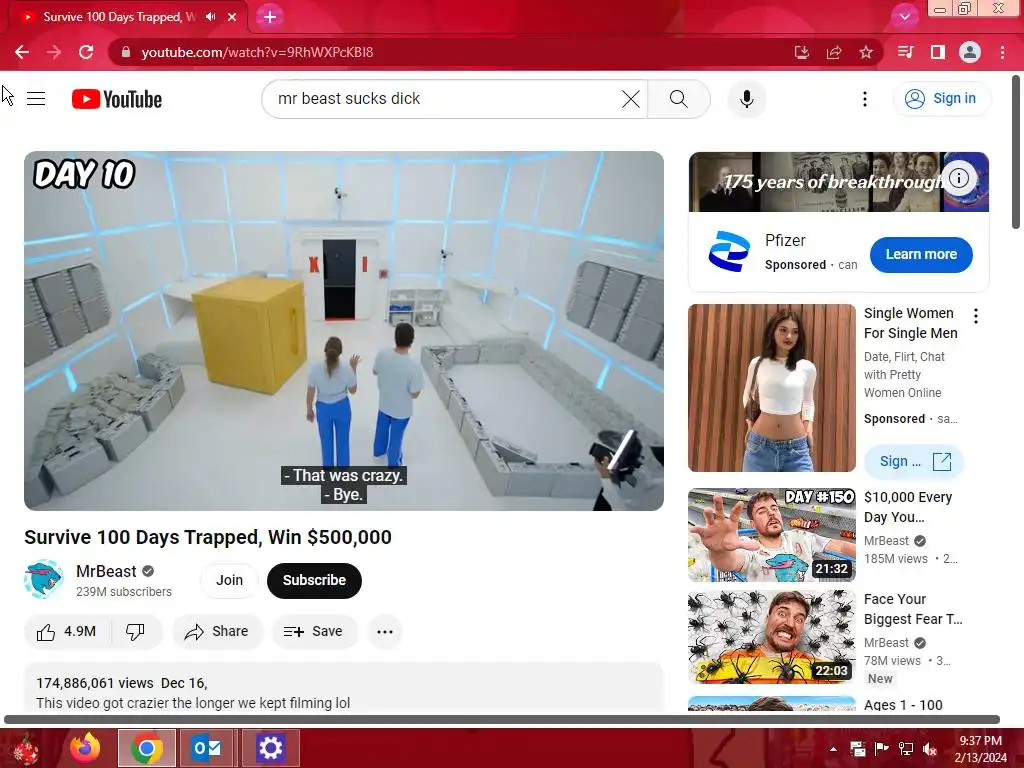Expand the tab search dropdown arrow
1024x768 pixels.
[x=904, y=17]
